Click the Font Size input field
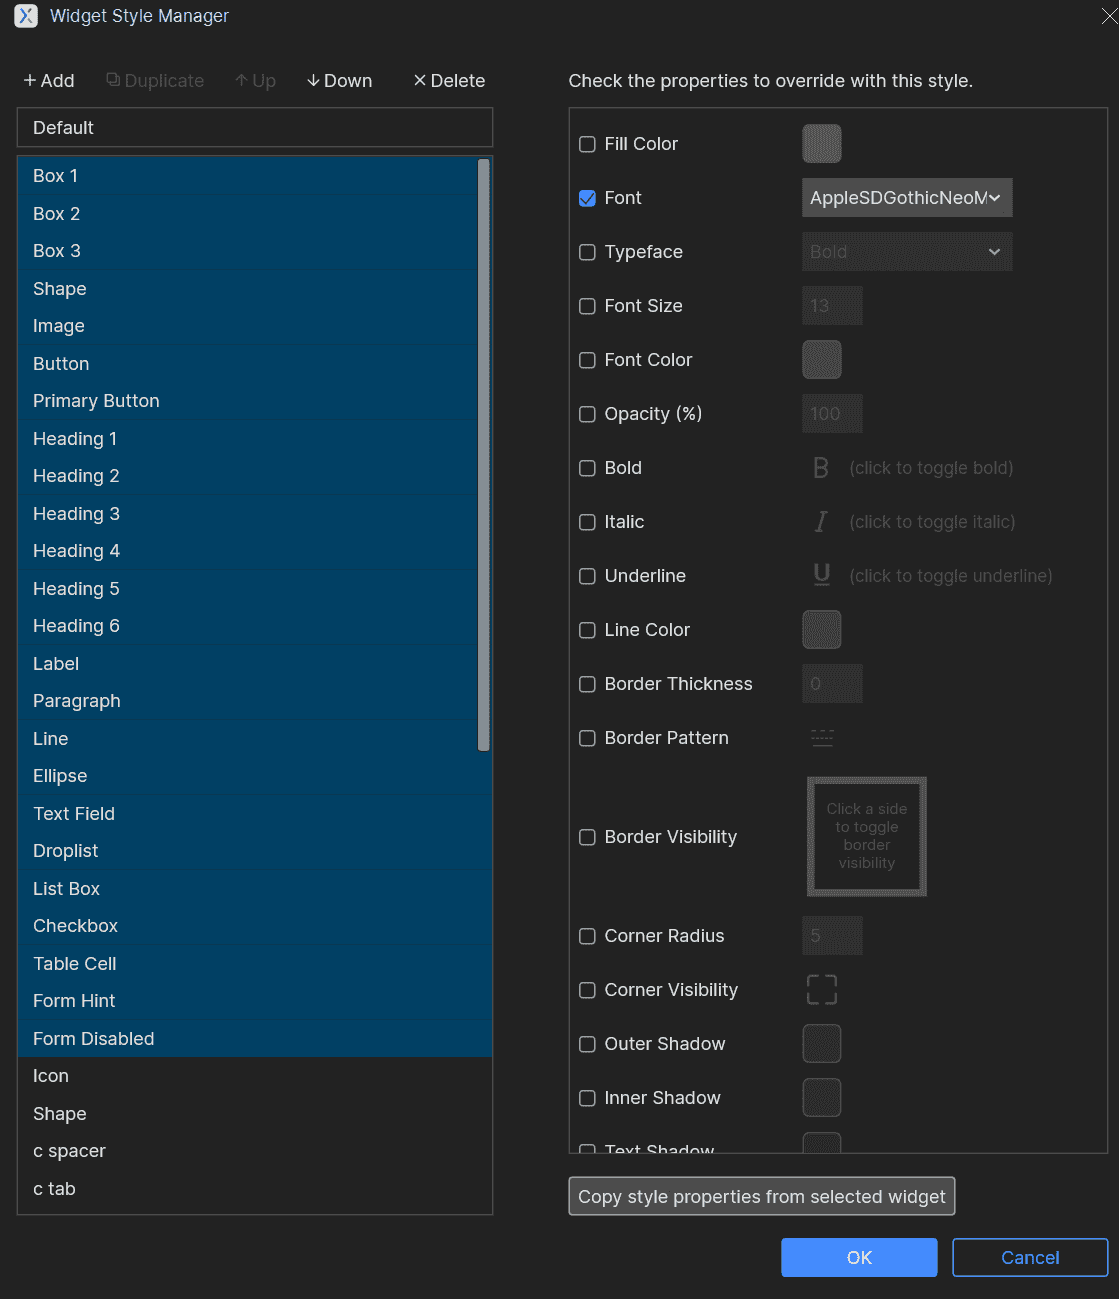The height and width of the screenshot is (1299, 1119). pyautogui.click(x=832, y=306)
